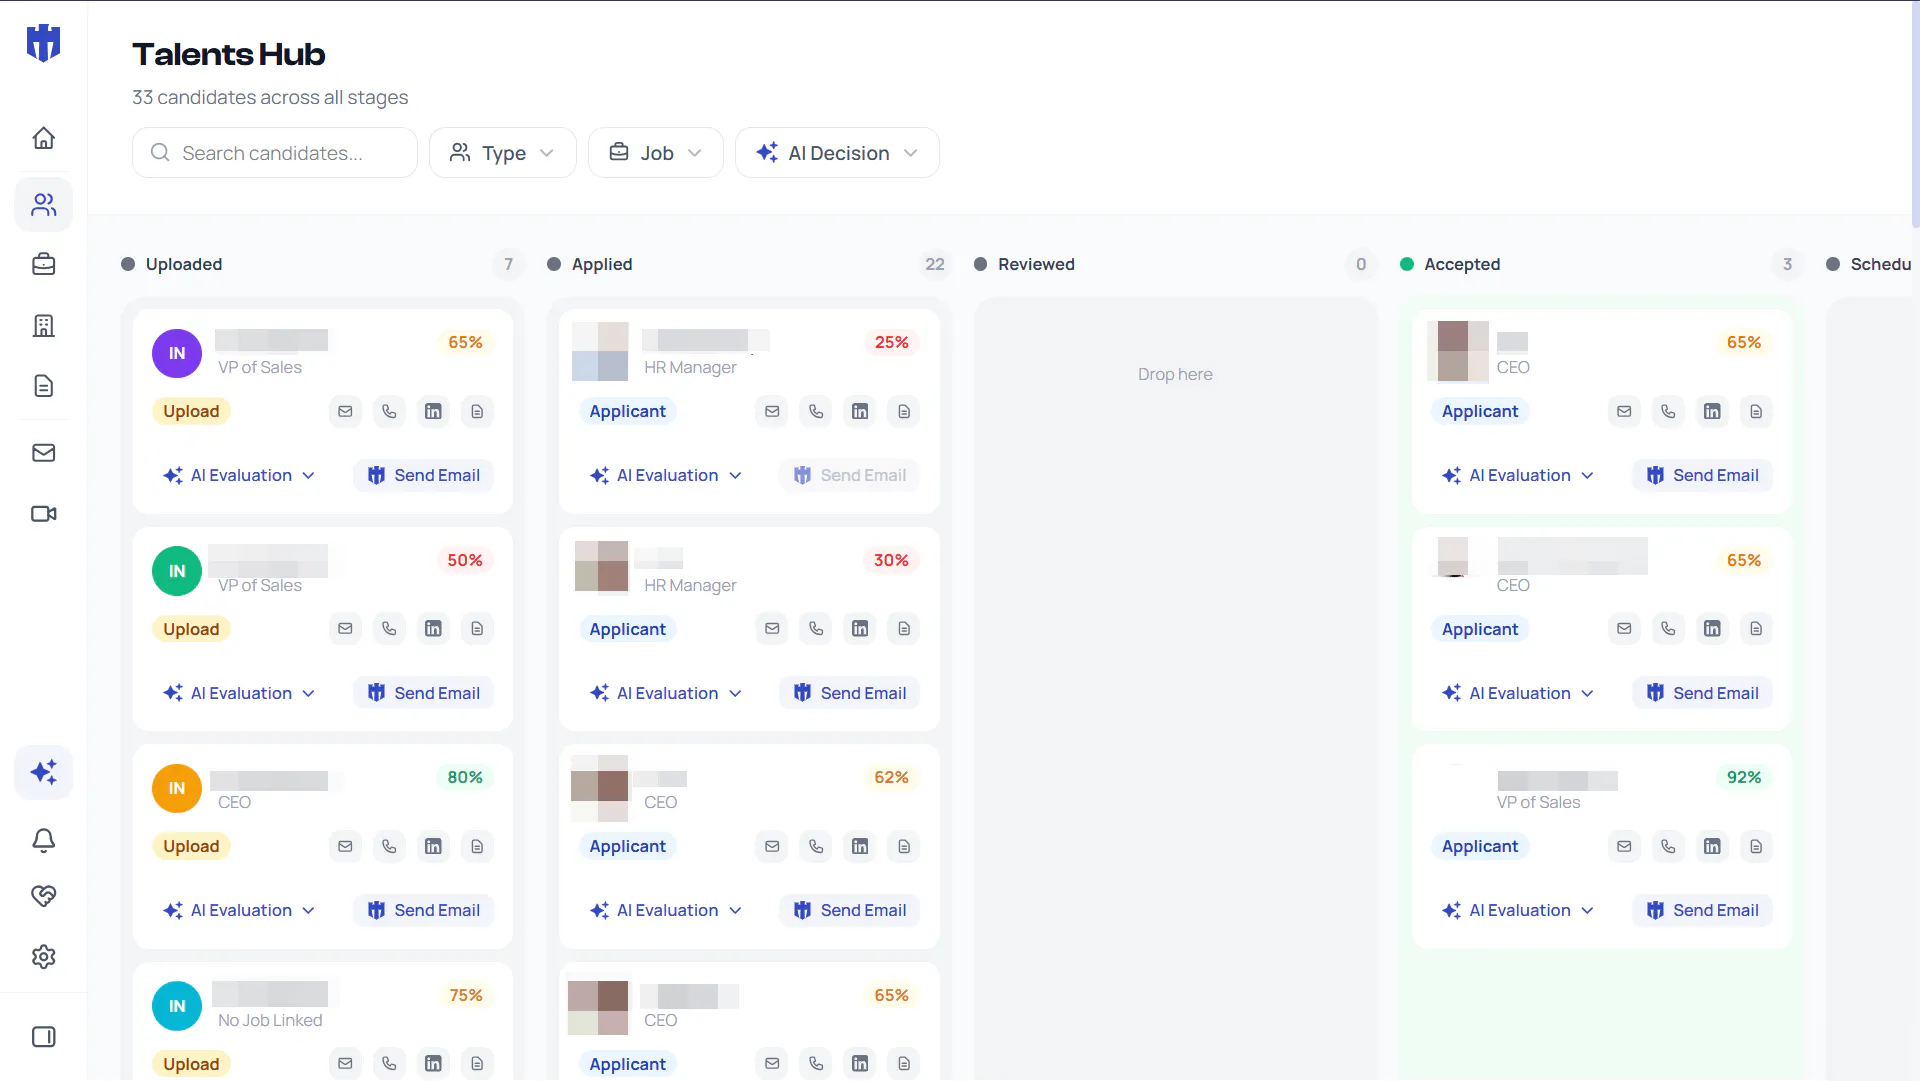Click the phone icon on 65% VP of Sales card
The height and width of the screenshot is (1081, 1920).
coord(389,411)
